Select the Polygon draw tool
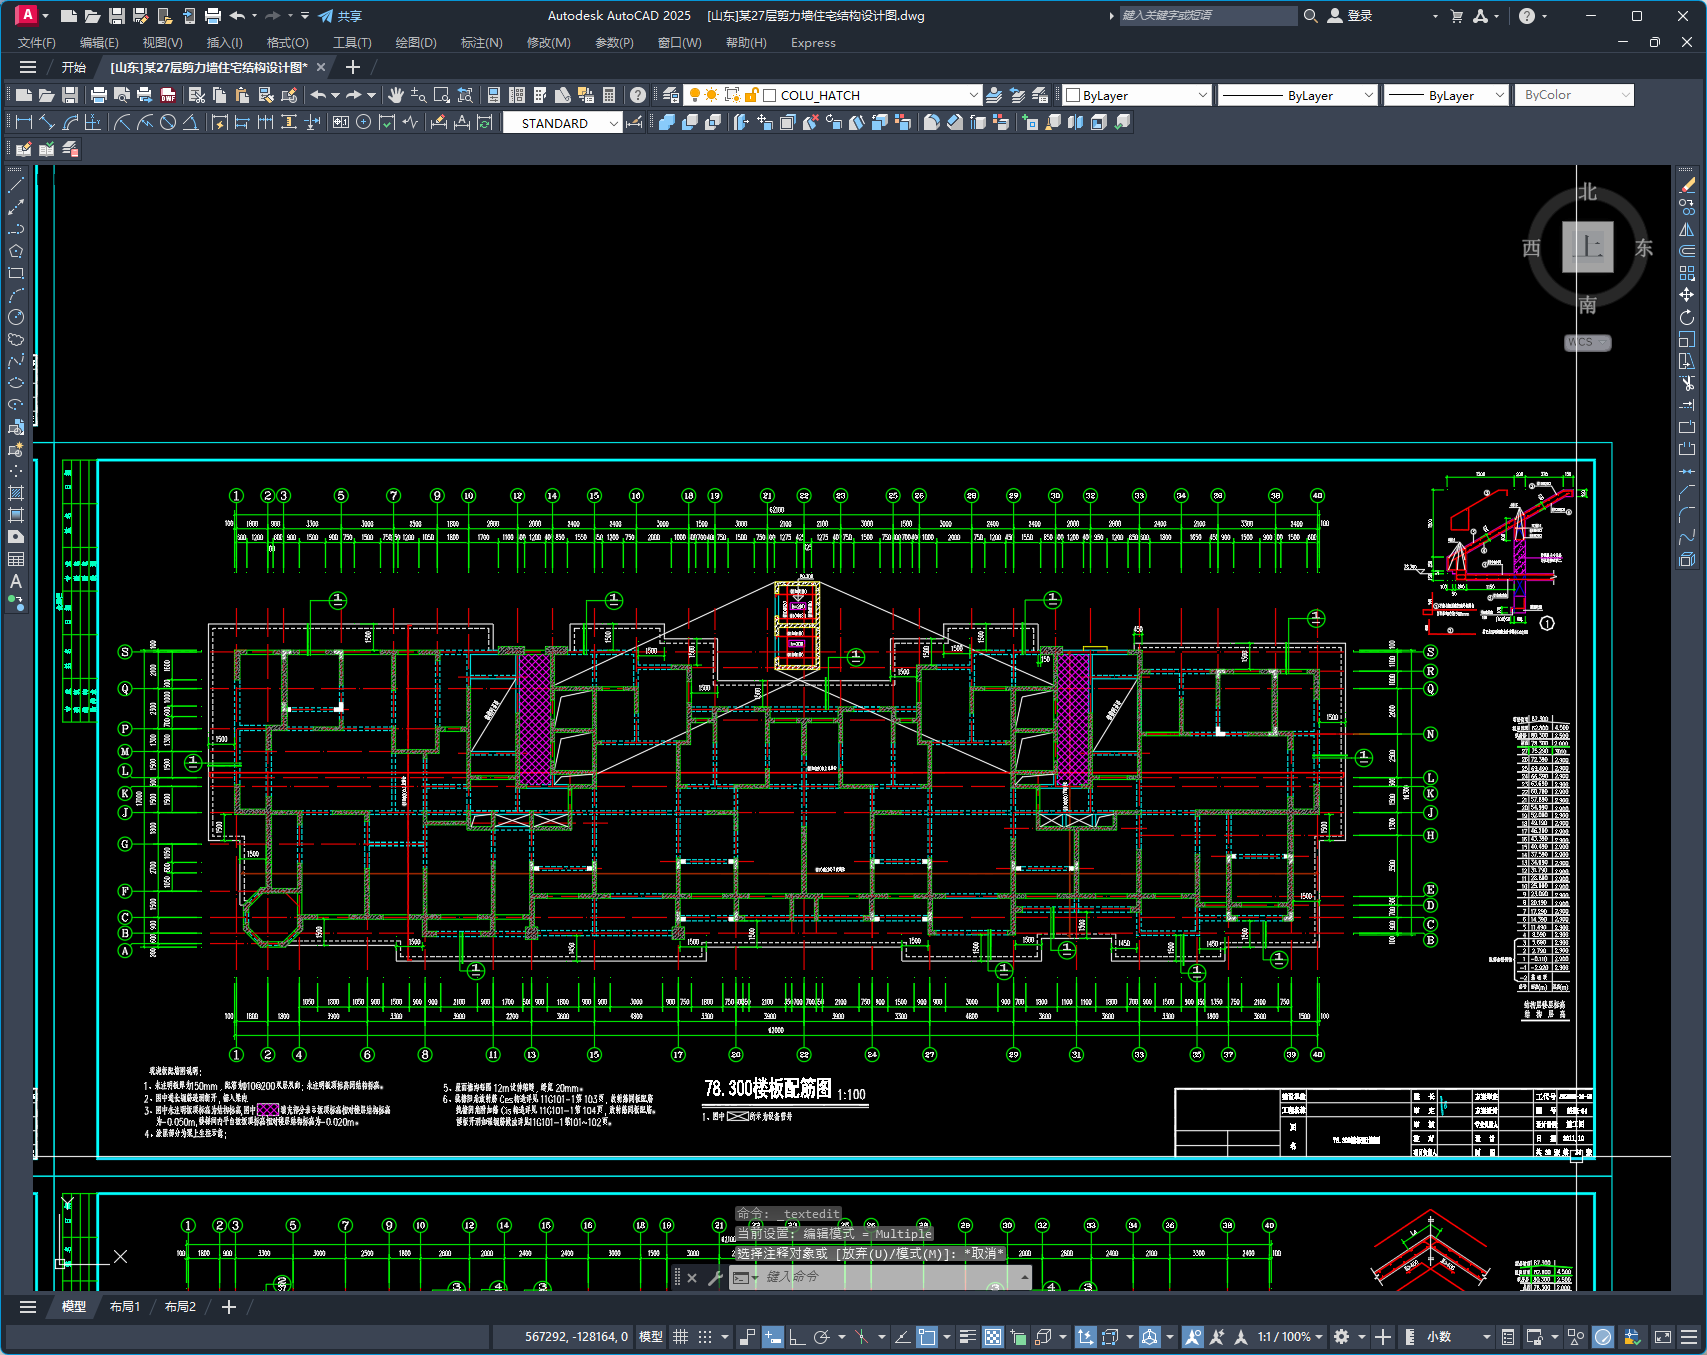Viewport: 1707px width, 1355px height. click(x=16, y=251)
